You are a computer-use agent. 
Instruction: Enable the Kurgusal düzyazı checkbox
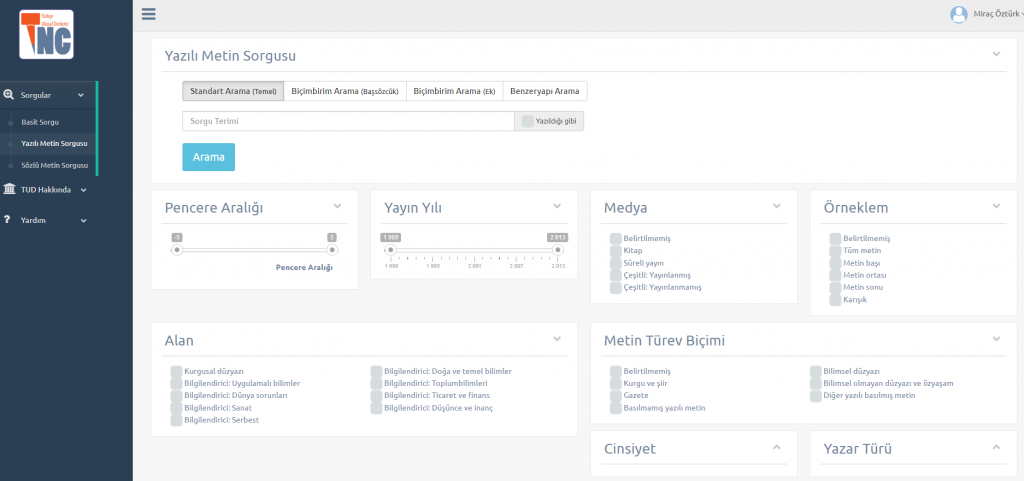coord(176,371)
